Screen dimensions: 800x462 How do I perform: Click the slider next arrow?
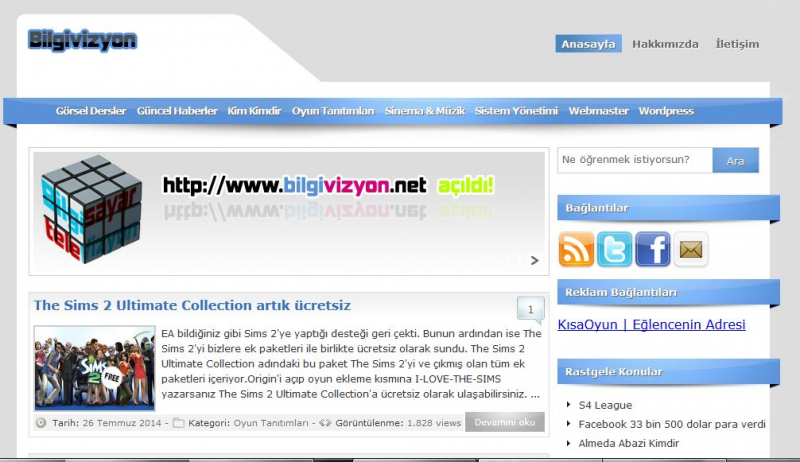pos(534,261)
